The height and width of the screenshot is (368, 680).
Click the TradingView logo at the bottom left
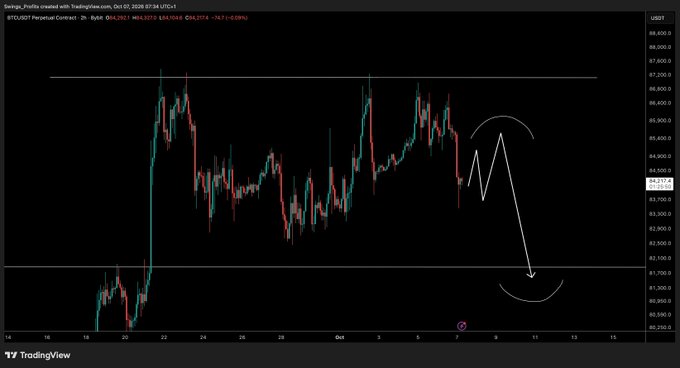[38, 355]
